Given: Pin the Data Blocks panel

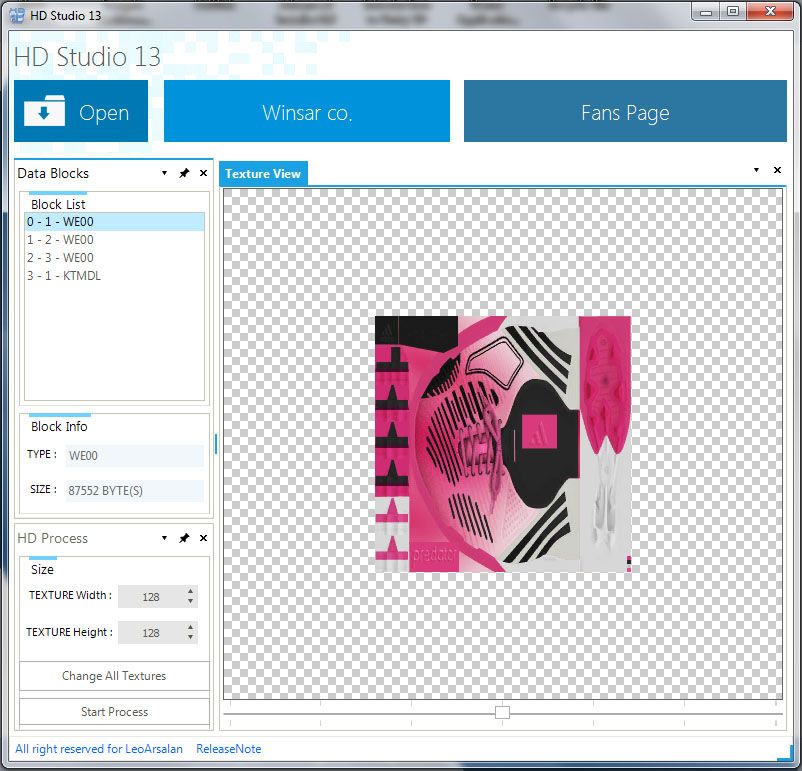Looking at the screenshot, I should [184, 174].
